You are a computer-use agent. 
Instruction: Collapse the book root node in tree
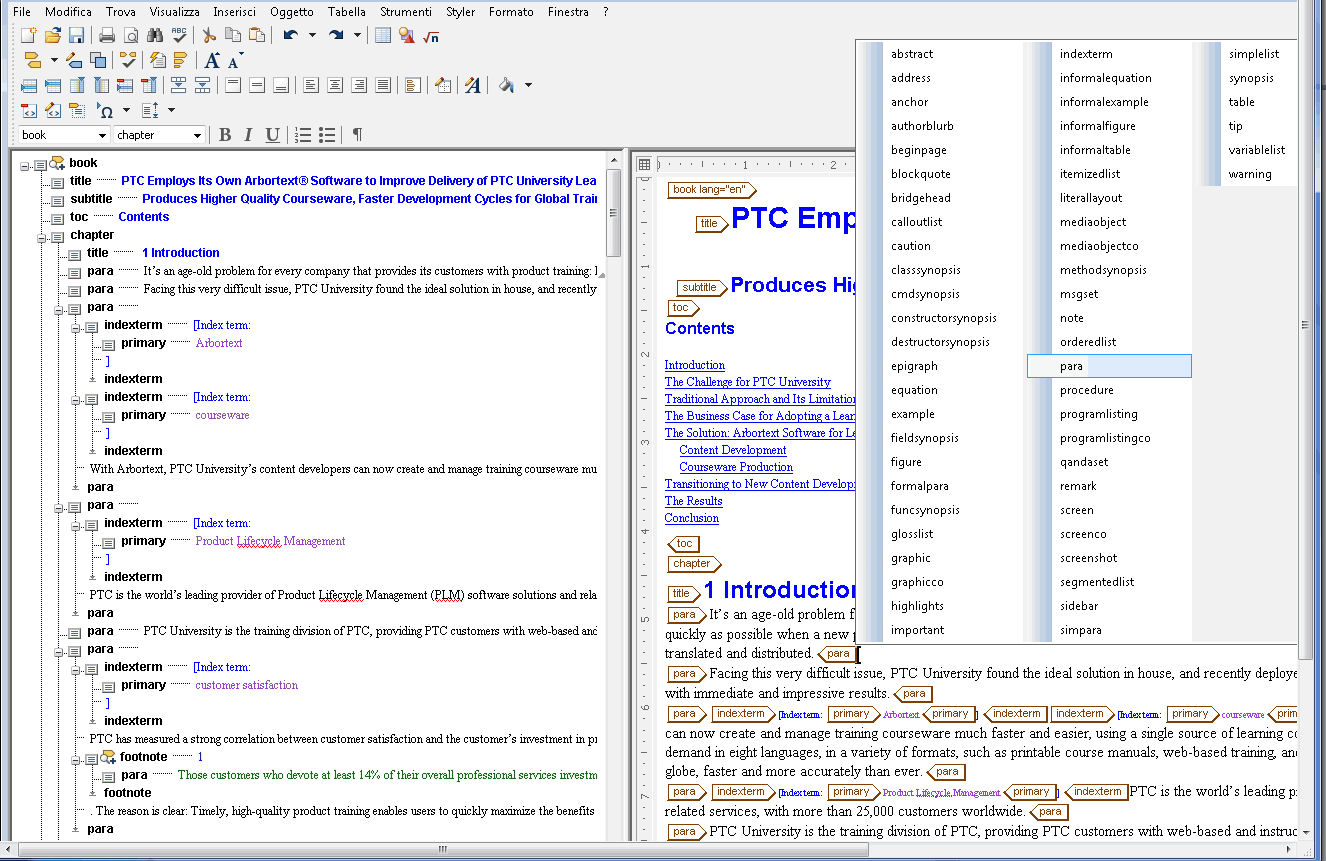25,164
